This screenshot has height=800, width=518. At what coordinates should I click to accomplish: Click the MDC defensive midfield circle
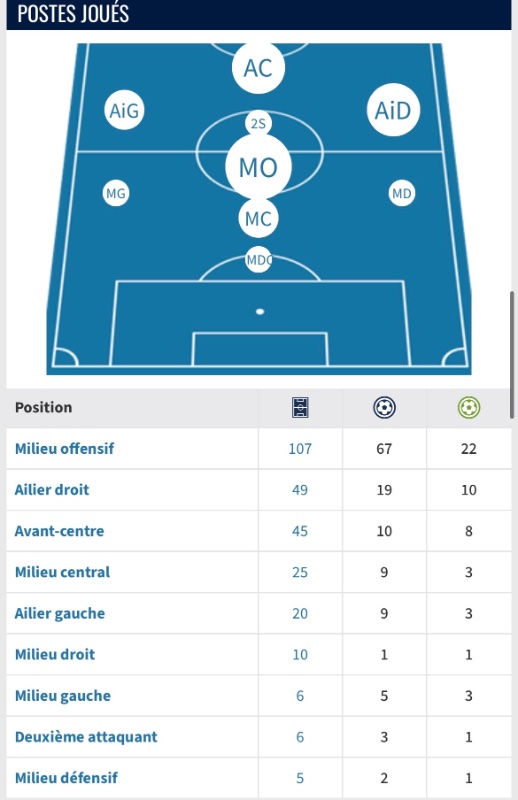point(258,260)
